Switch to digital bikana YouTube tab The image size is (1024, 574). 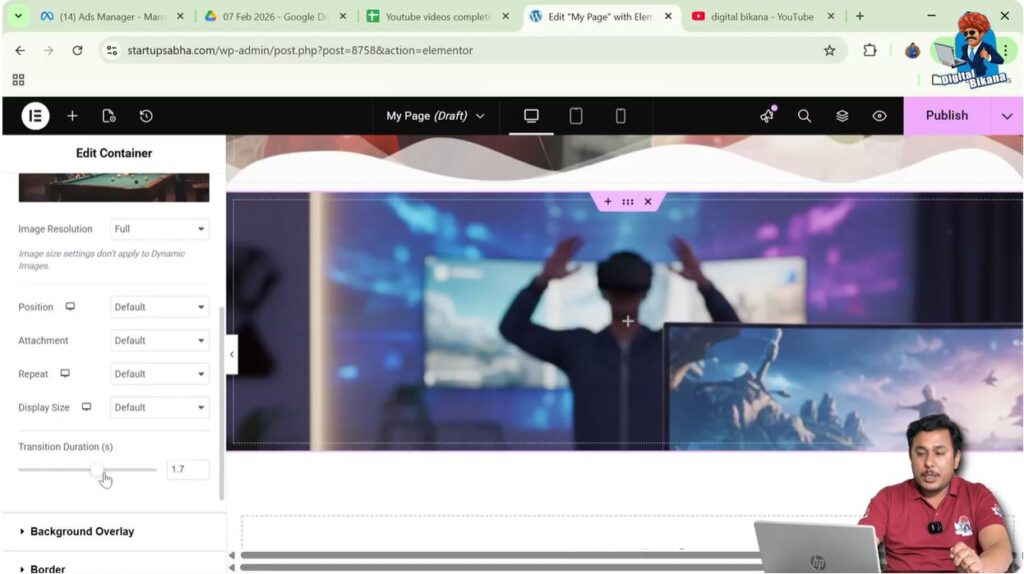pos(760,17)
